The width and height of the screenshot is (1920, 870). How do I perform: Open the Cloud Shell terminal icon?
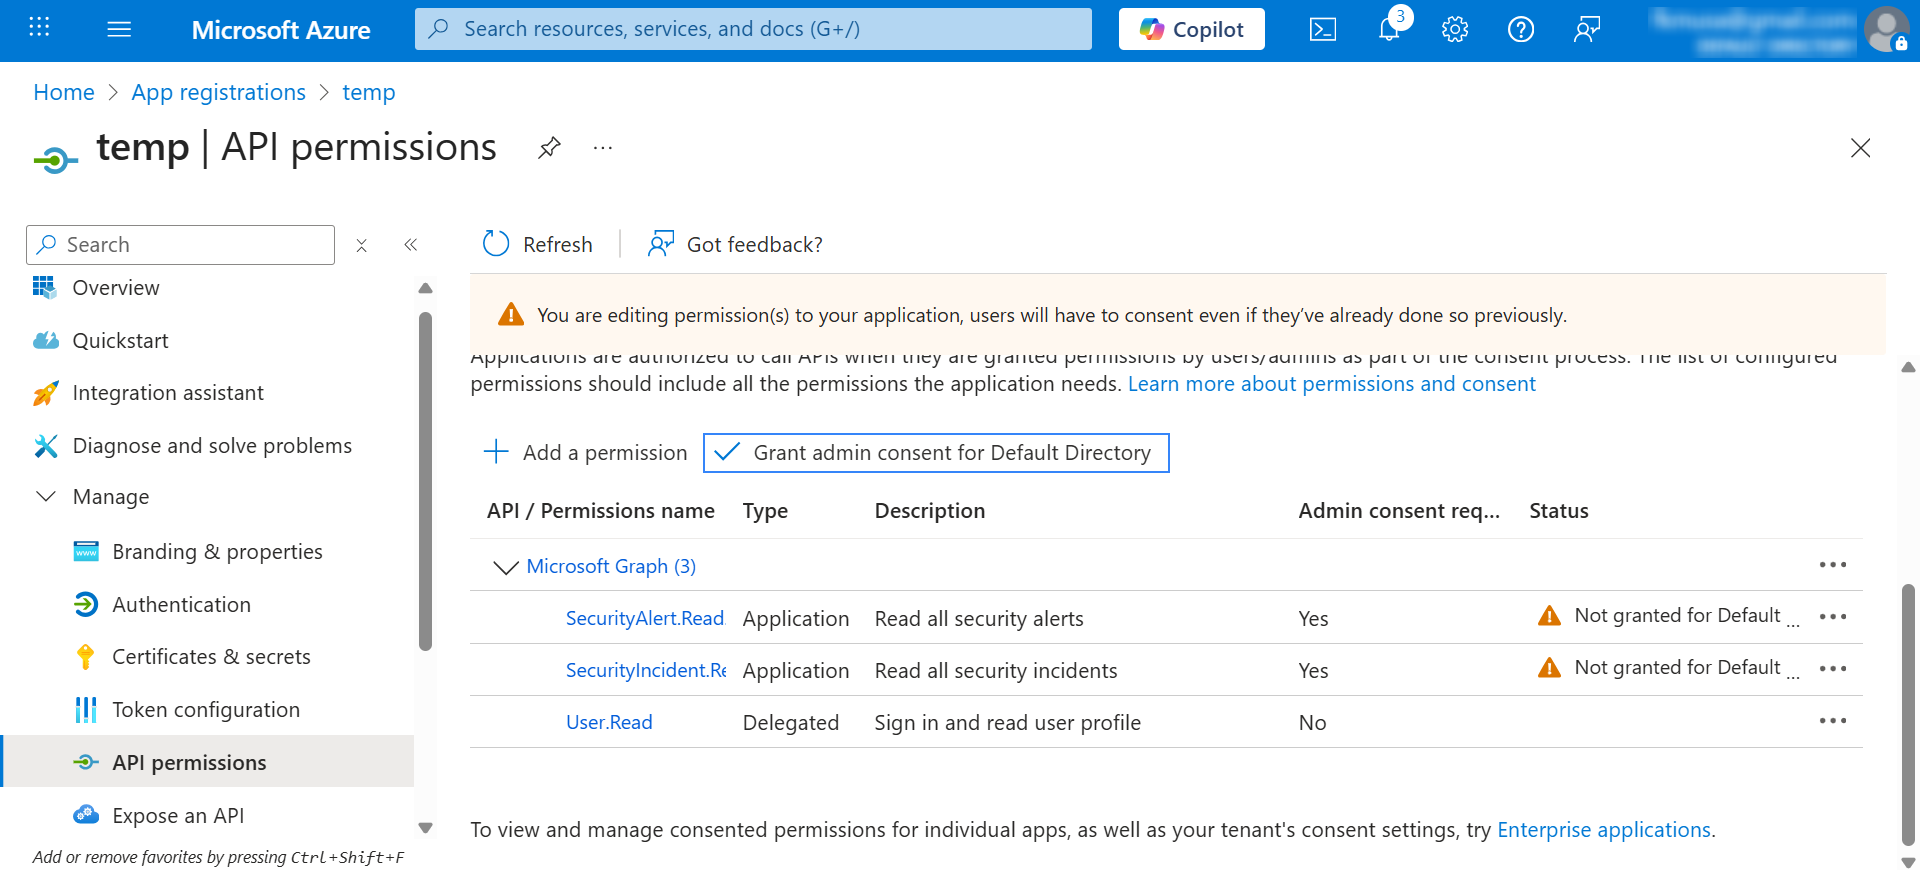pos(1322,29)
